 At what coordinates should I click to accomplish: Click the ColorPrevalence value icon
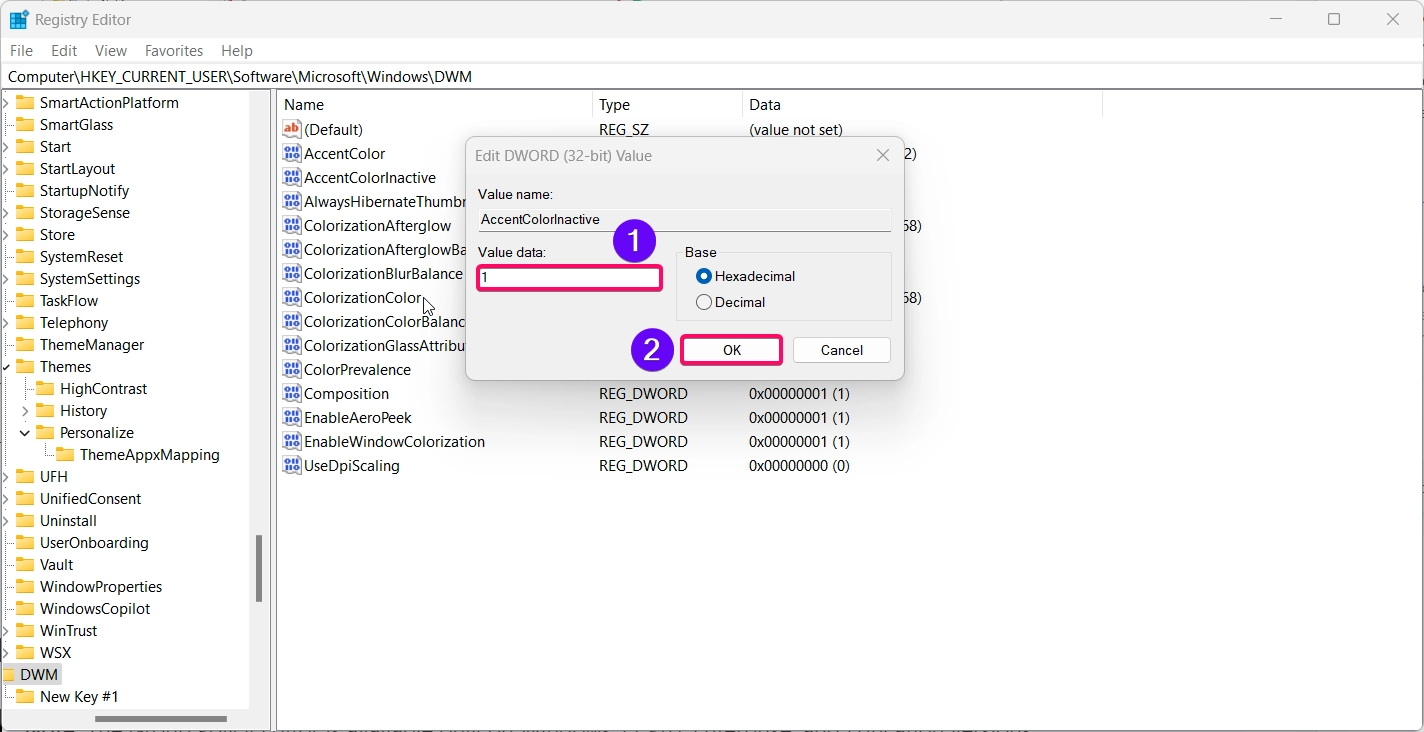(x=292, y=369)
